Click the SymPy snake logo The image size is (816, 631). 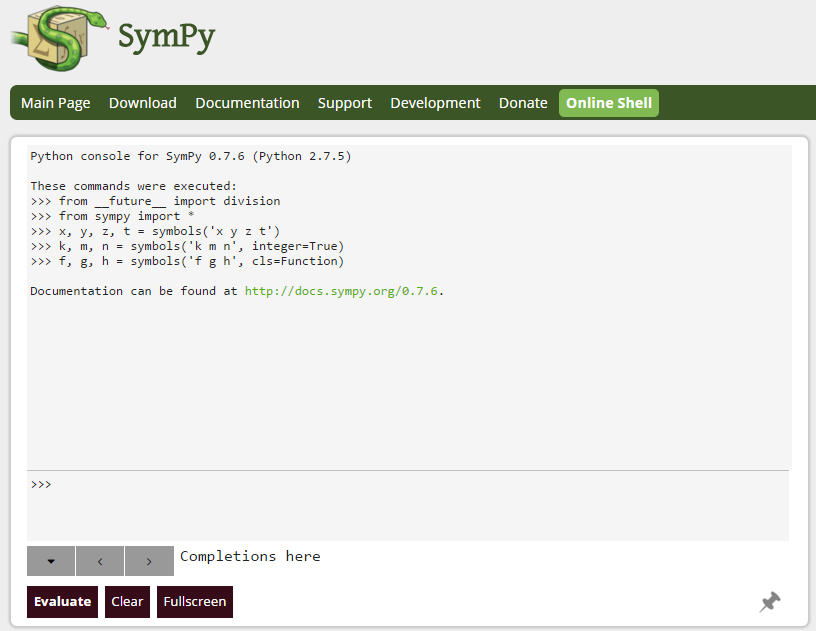[56, 38]
